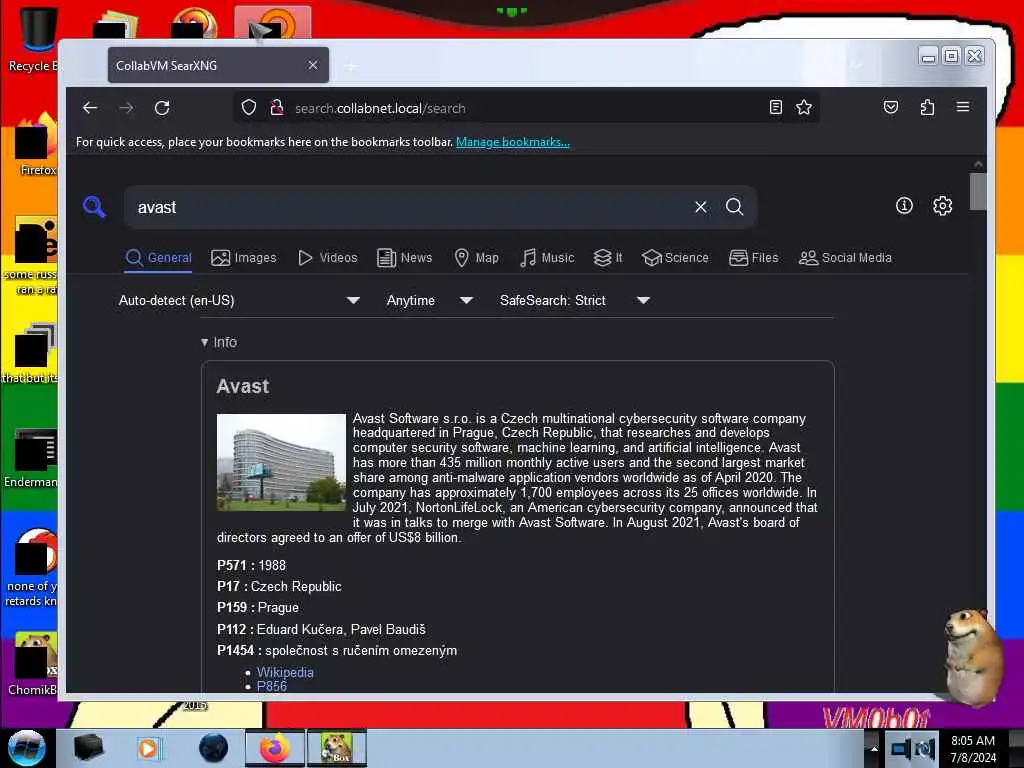This screenshot has height=768, width=1024.
Task: Click the address bar URL
Action: click(380, 108)
